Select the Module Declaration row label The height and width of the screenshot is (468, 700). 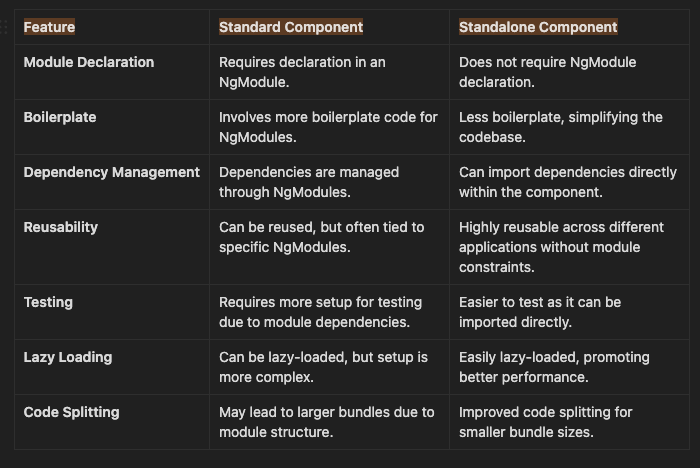coord(89,62)
